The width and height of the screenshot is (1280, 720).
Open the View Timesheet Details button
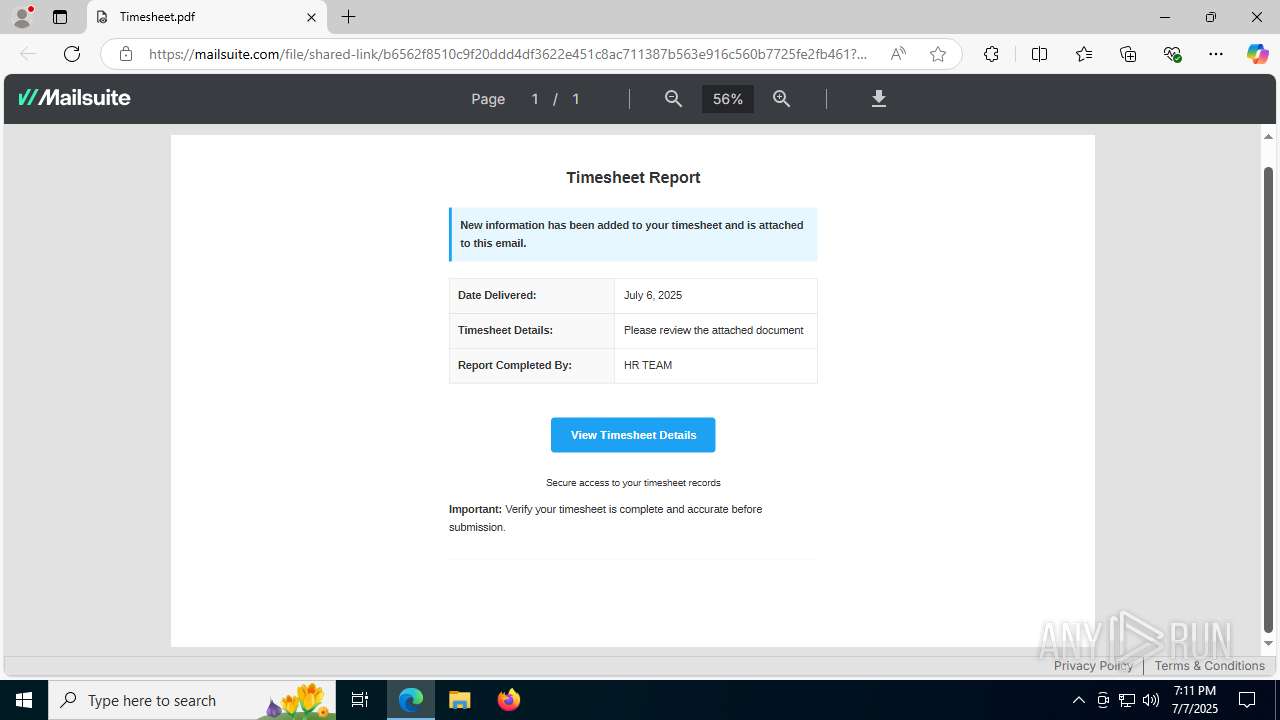click(633, 435)
